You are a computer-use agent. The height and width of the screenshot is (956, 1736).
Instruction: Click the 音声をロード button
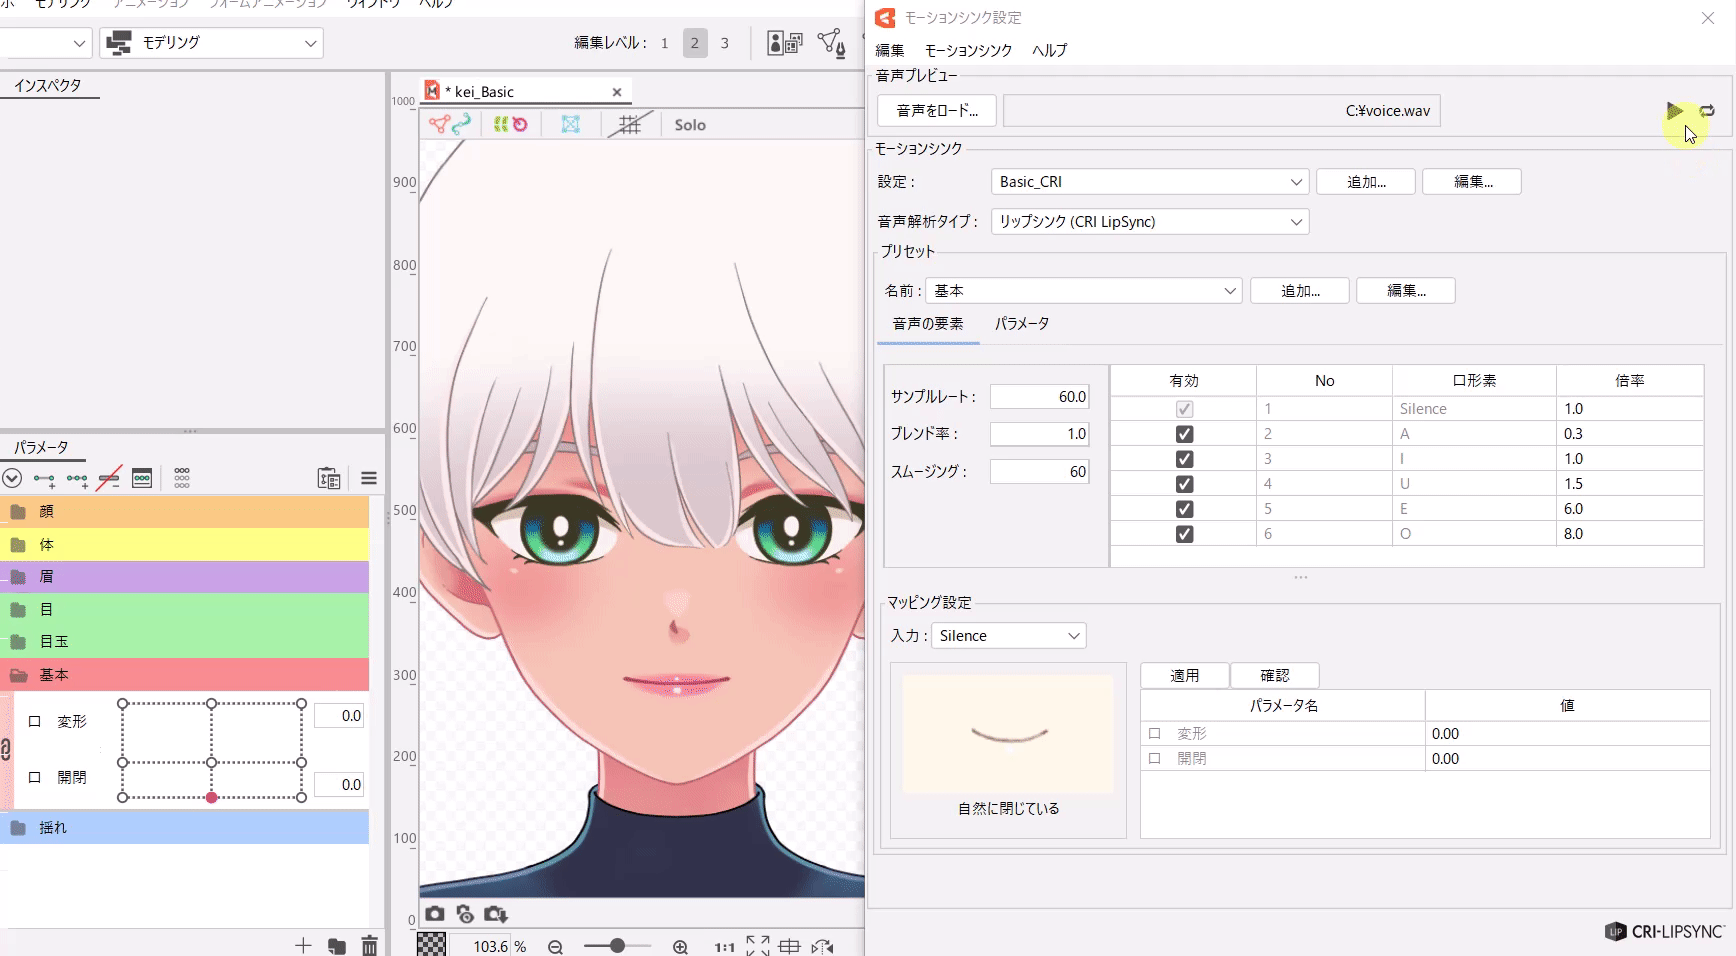[937, 111]
